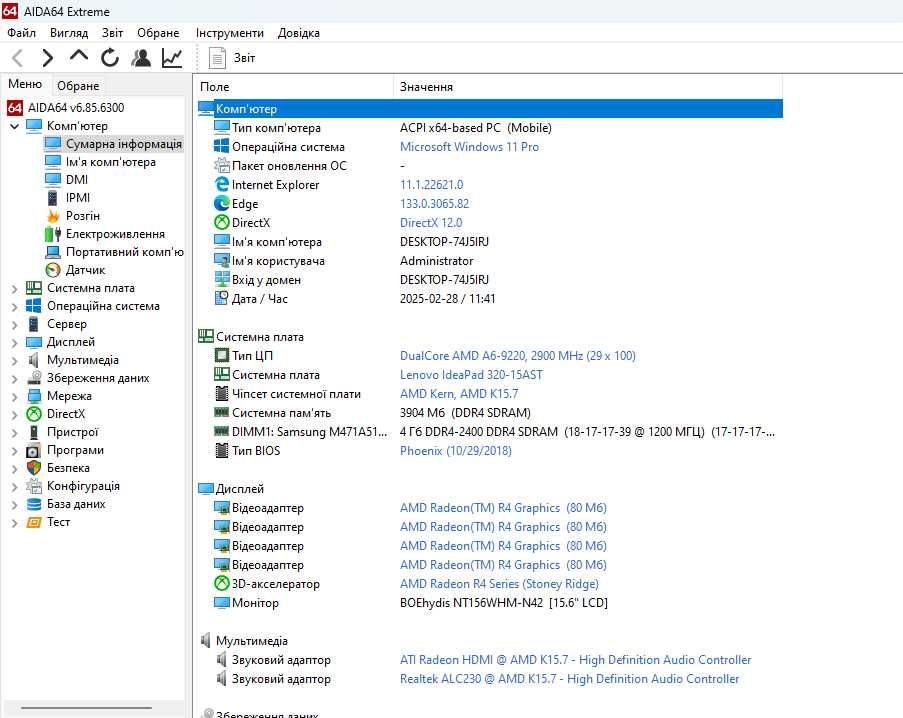
Task: Open the Інструменти menu
Action: click(x=229, y=33)
